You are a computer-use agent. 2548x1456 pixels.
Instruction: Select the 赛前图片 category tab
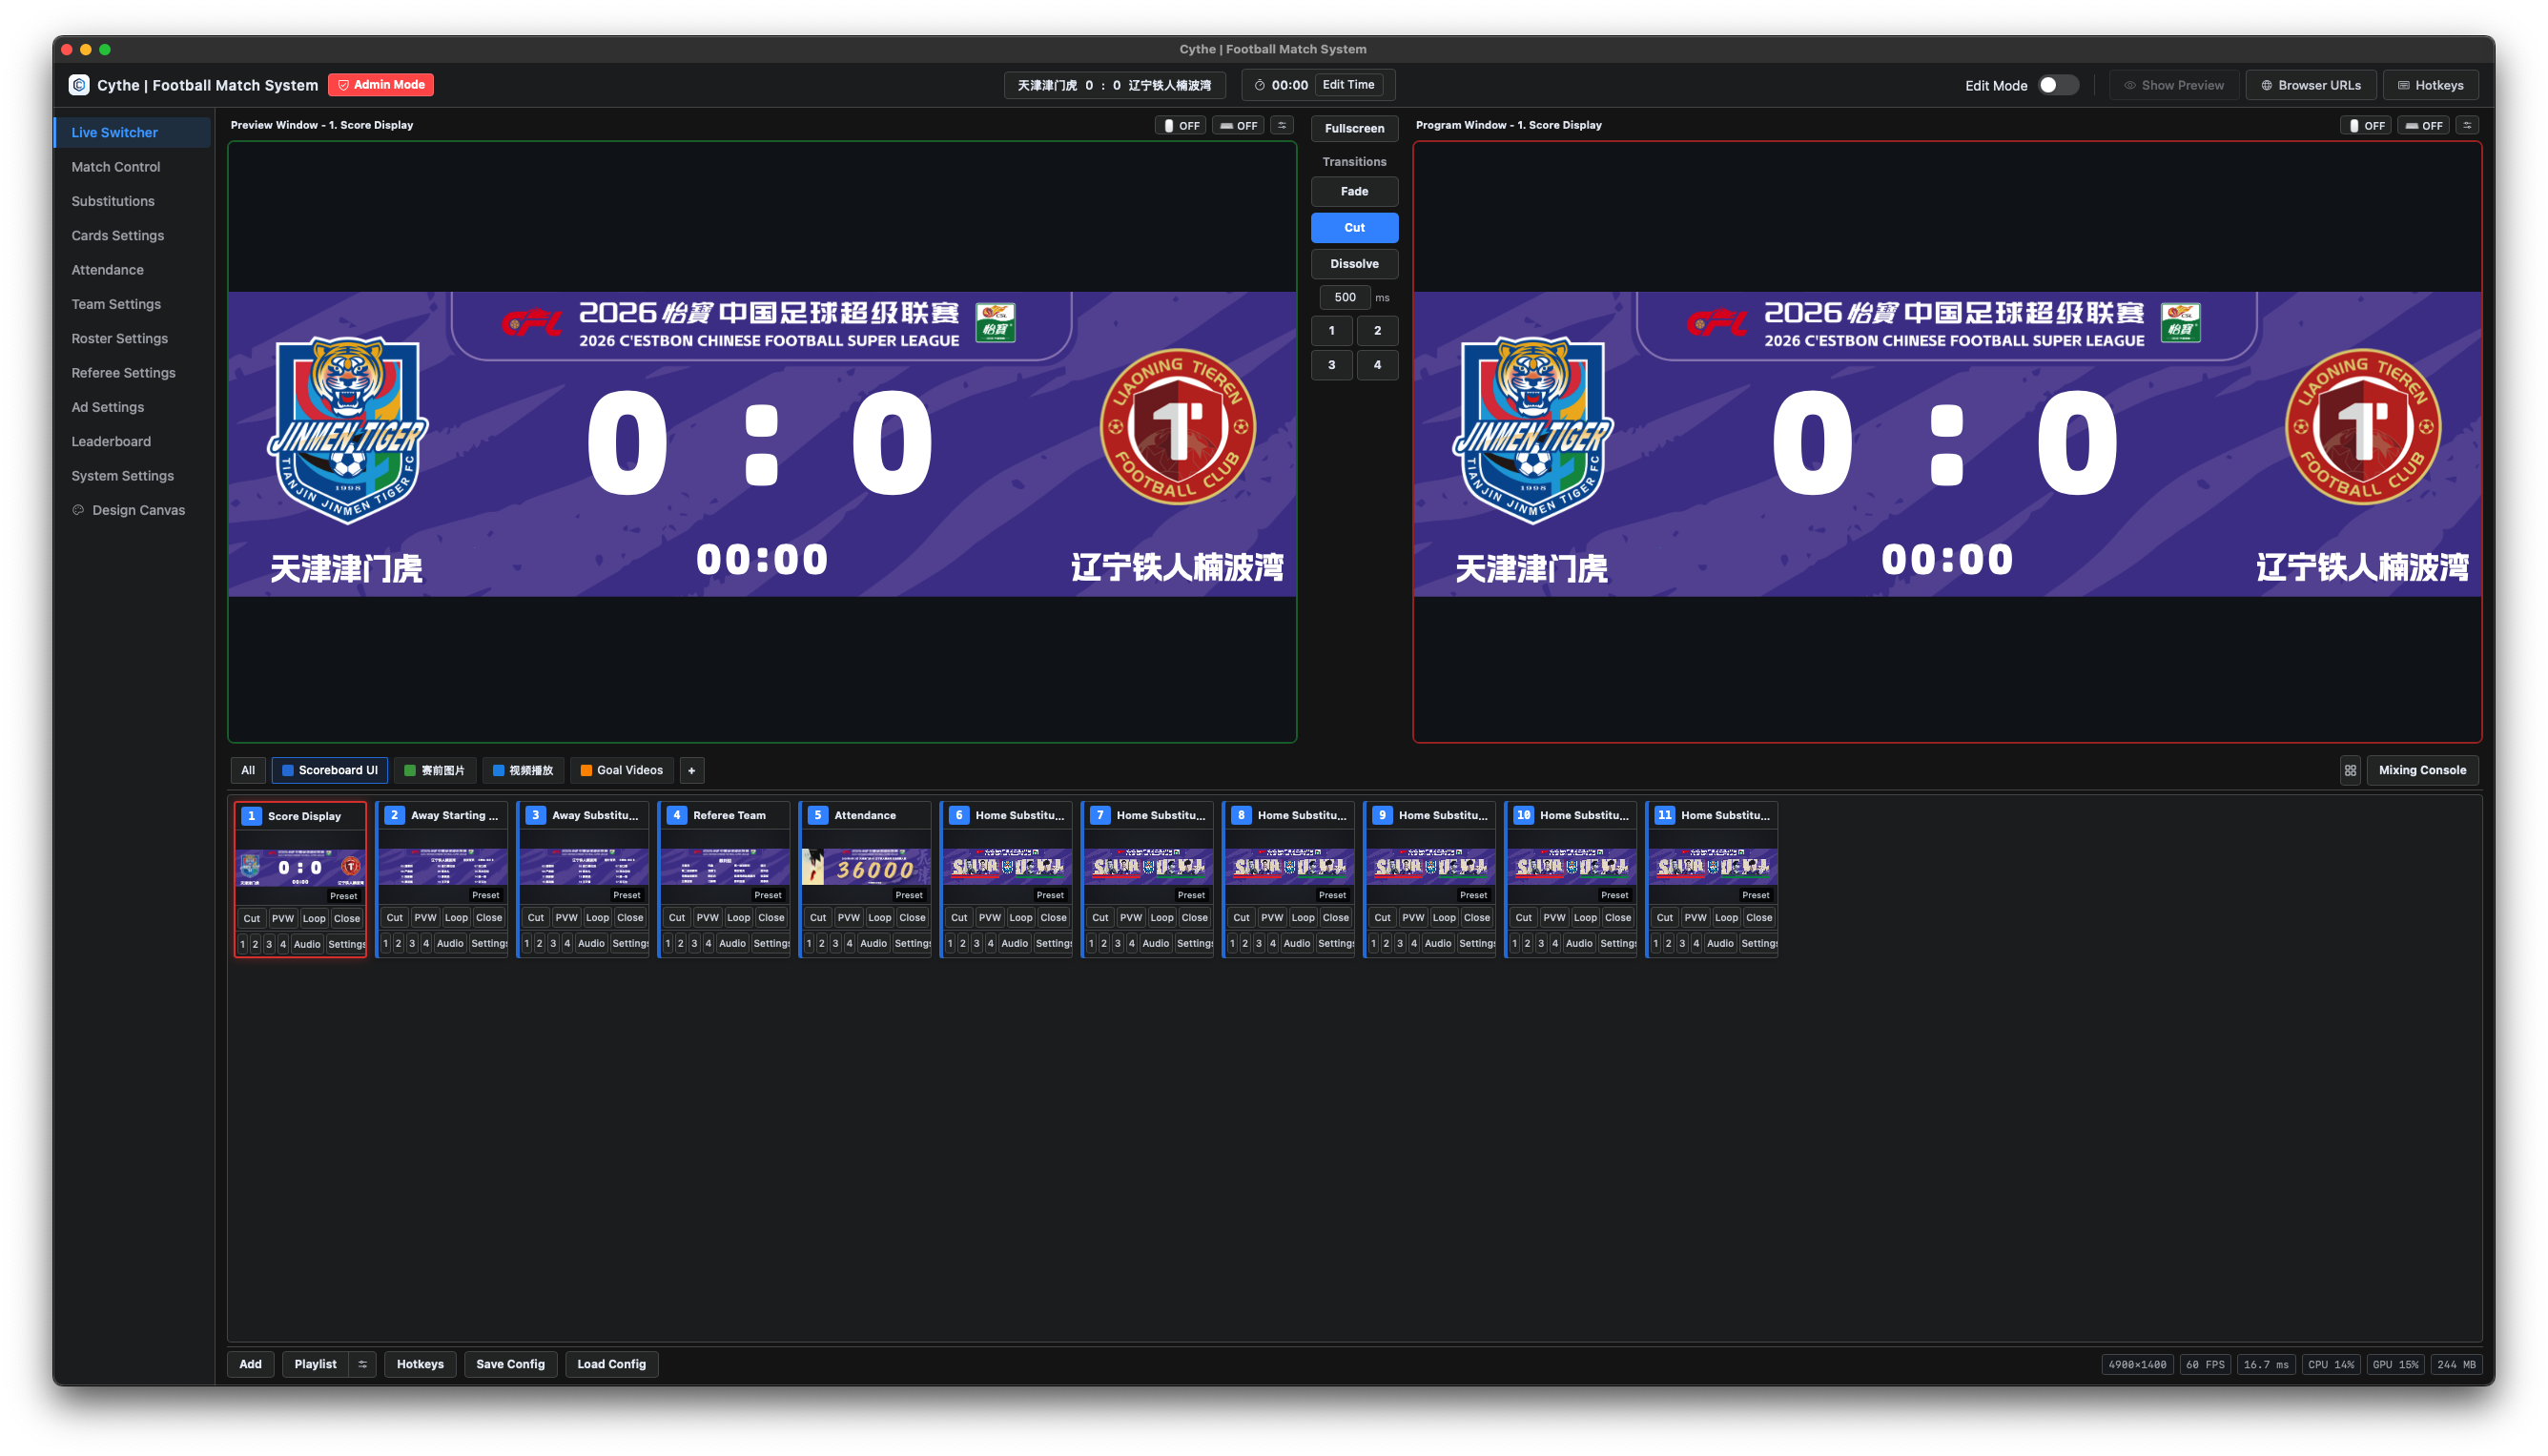pos(435,770)
